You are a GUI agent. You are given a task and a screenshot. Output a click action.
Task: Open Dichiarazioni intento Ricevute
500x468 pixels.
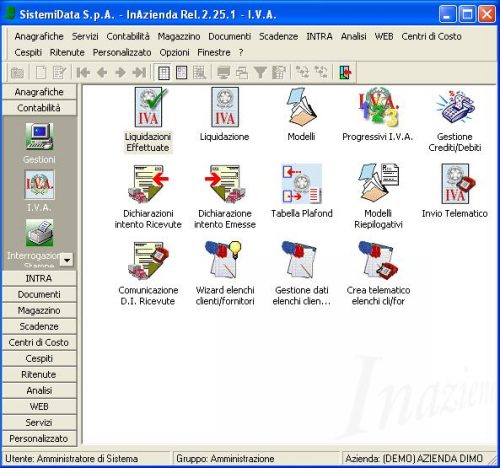pyautogui.click(x=148, y=184)
